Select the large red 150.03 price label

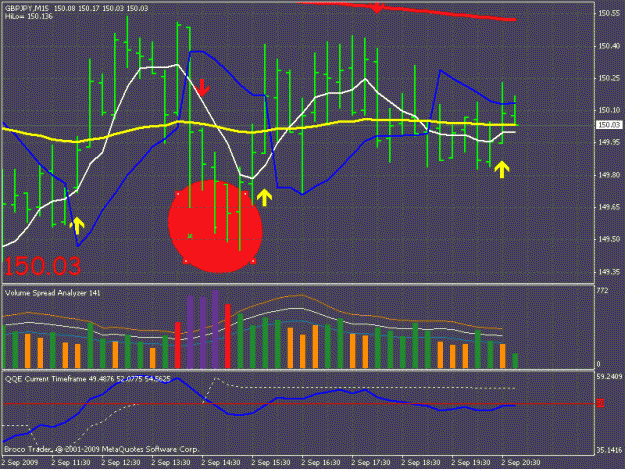tap(43, 266)
